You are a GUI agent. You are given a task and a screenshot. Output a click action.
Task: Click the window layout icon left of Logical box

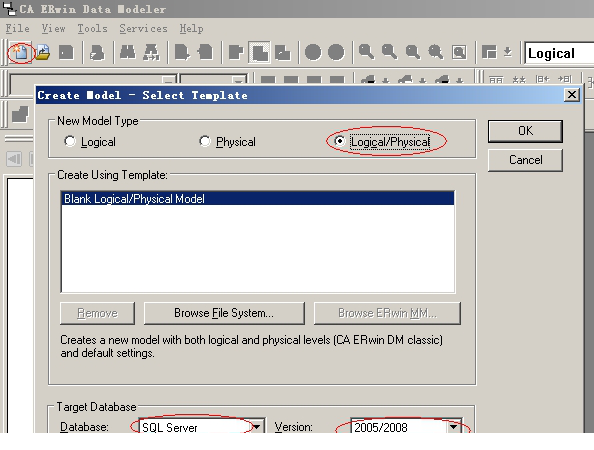pyautogui.click(x=489, y=52)
